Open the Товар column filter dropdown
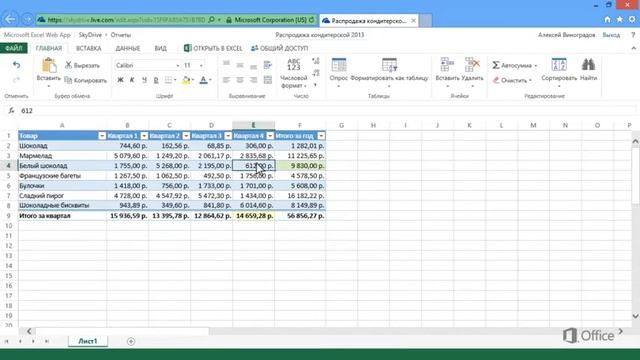The image size is (640, 360). pyautogui.click(x=102, y=136)
